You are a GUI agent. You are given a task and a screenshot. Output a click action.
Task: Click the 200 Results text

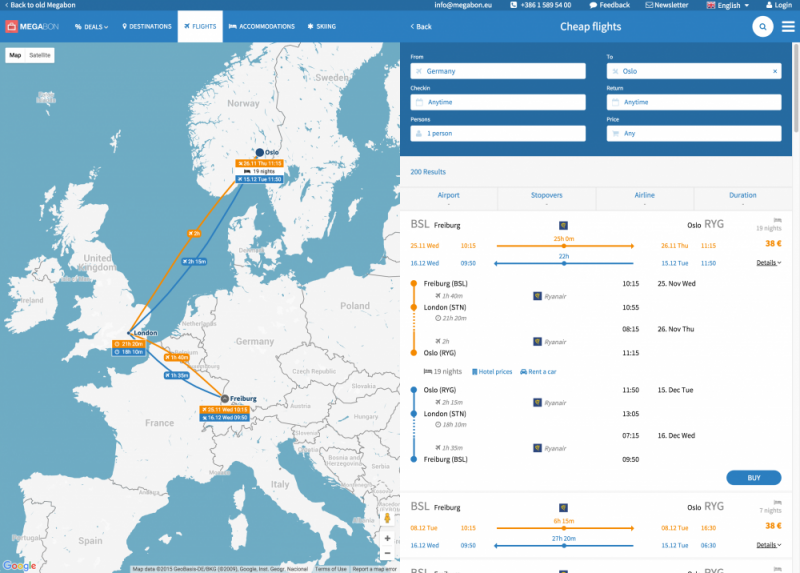(x=428, y=172)
